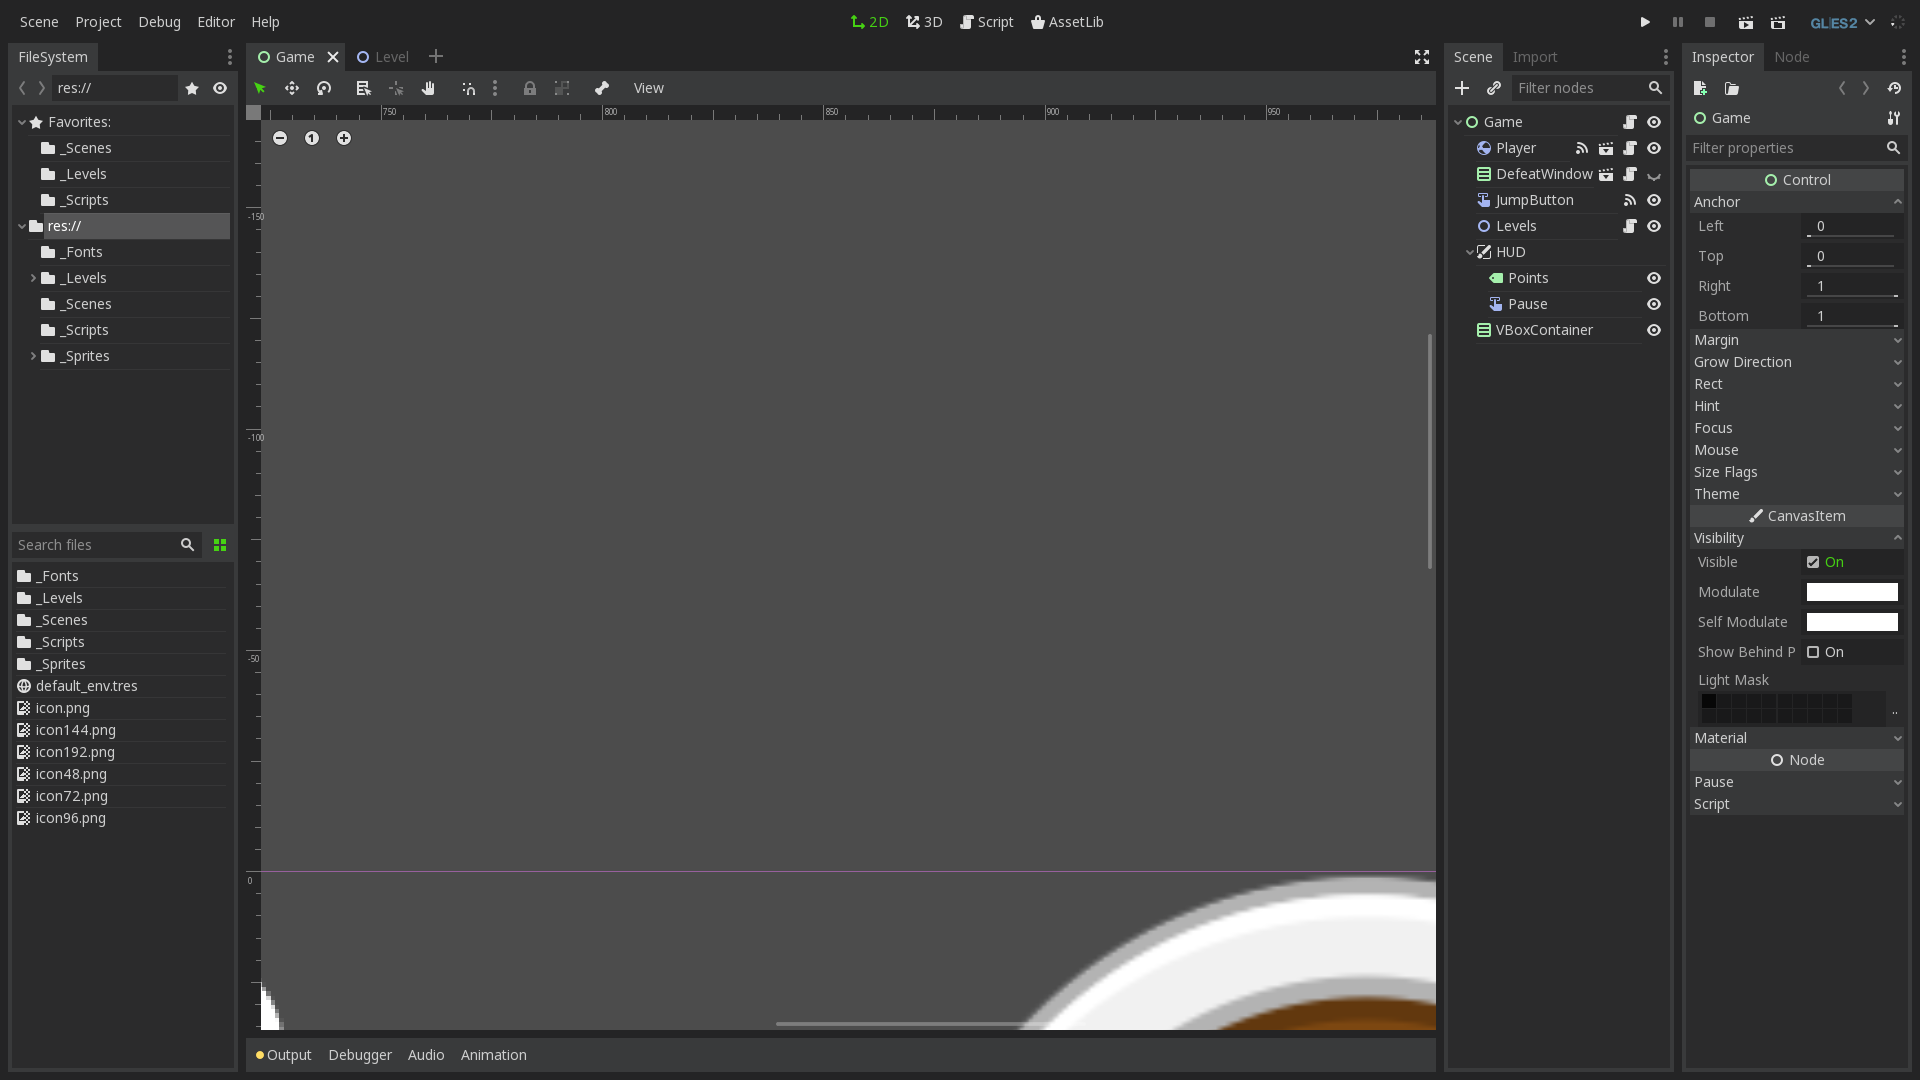Open script attached to Player node
This screenshot has width=1920, height=1080.
pos(1630,148)
